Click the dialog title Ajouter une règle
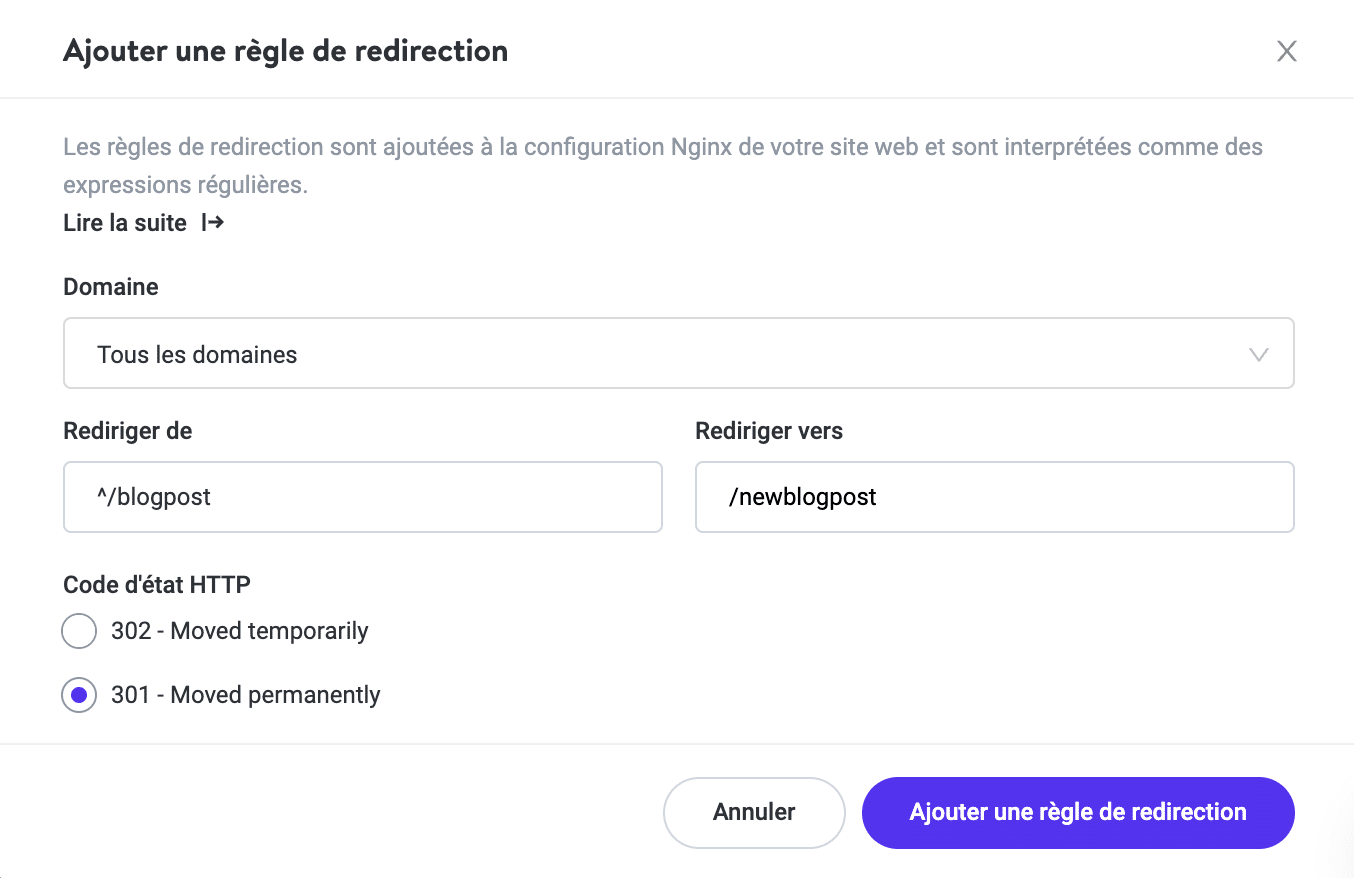Image resolution: width=1354 pixels, height=878 pixels. coord(286,50)
